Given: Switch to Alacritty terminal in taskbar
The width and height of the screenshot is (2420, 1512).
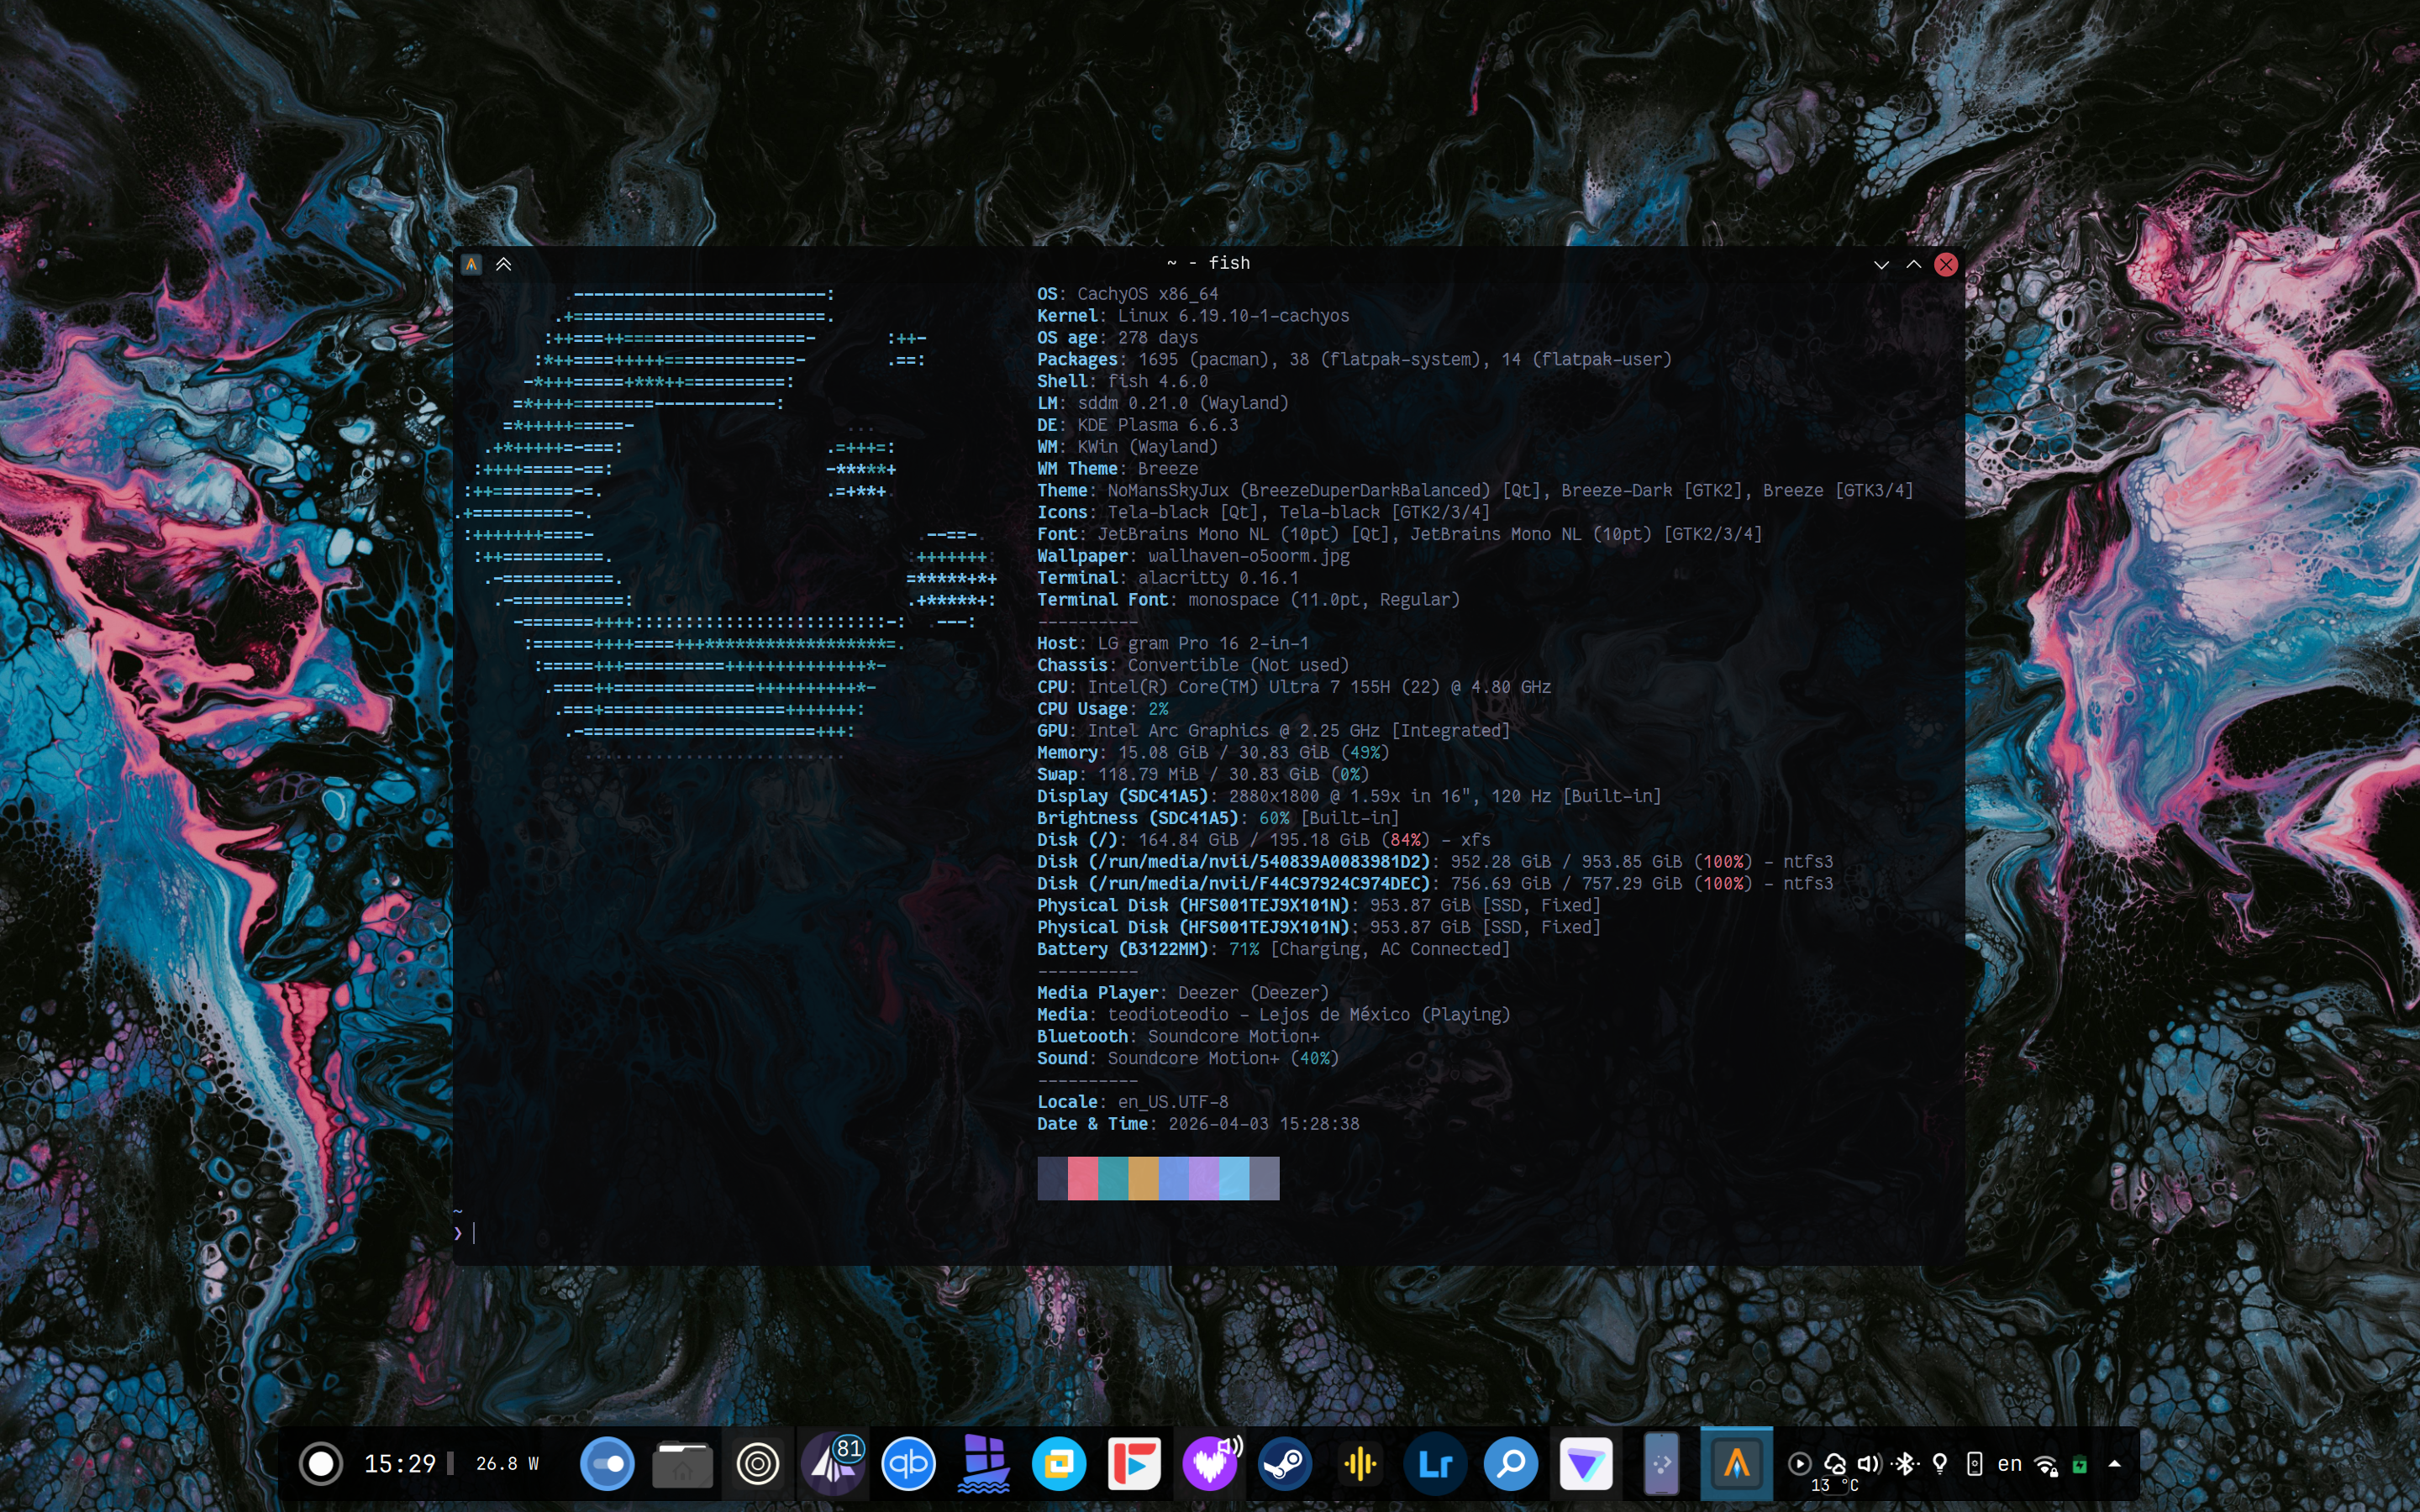Looking at the screenshot, I should (x=1736, y=1464).
